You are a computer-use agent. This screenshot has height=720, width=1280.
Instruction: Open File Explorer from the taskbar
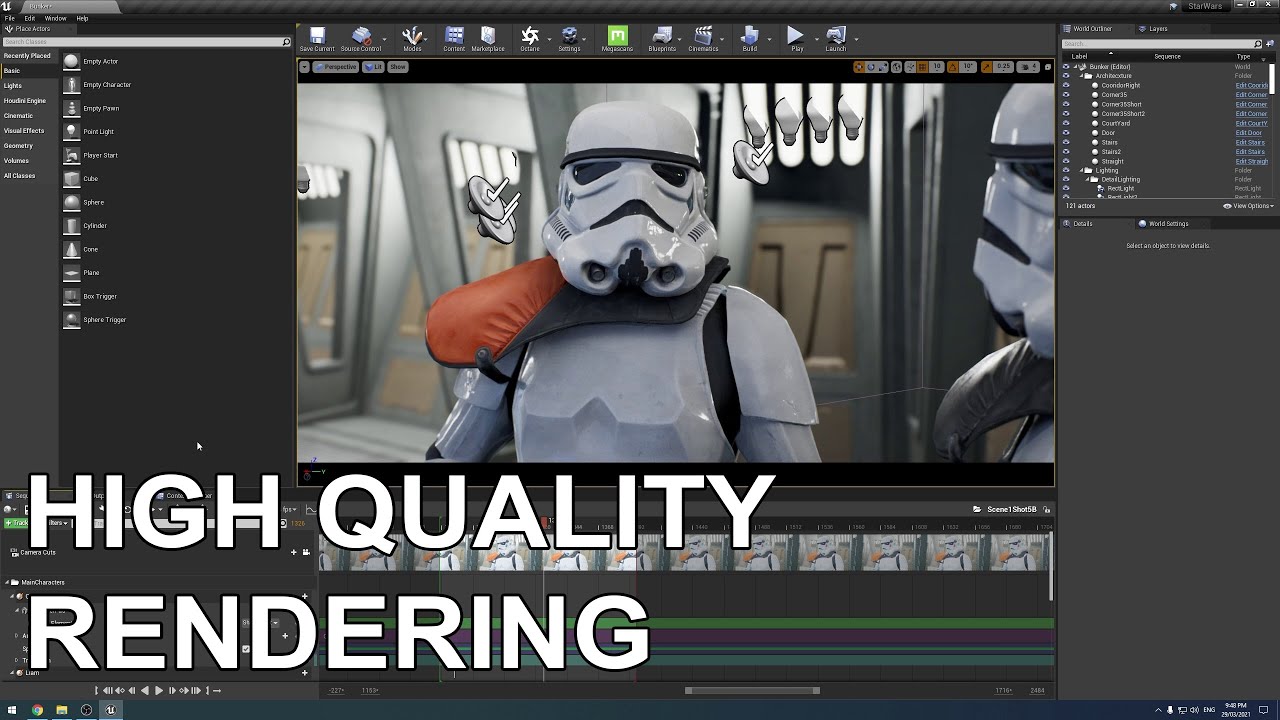(x=62, y=710)
